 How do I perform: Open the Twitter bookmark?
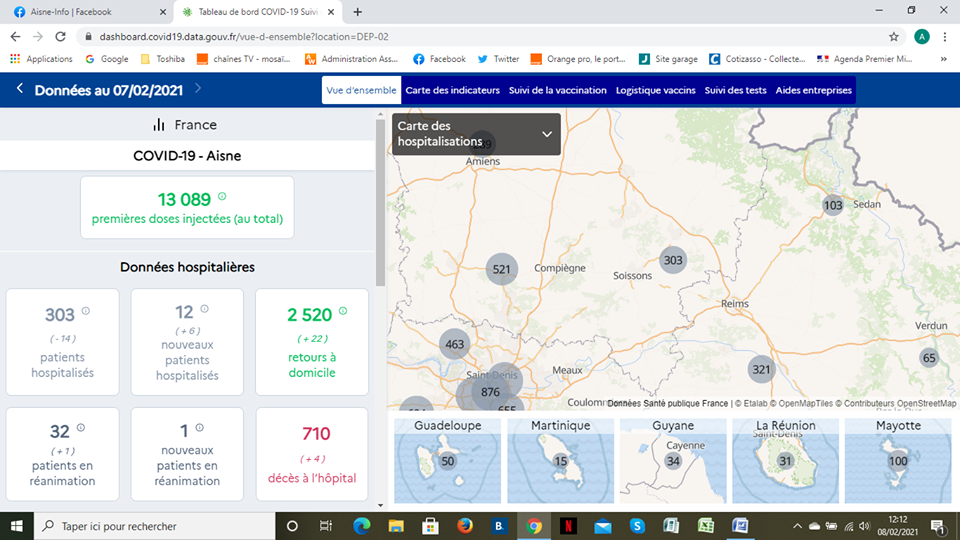click(x=498, y=59)
